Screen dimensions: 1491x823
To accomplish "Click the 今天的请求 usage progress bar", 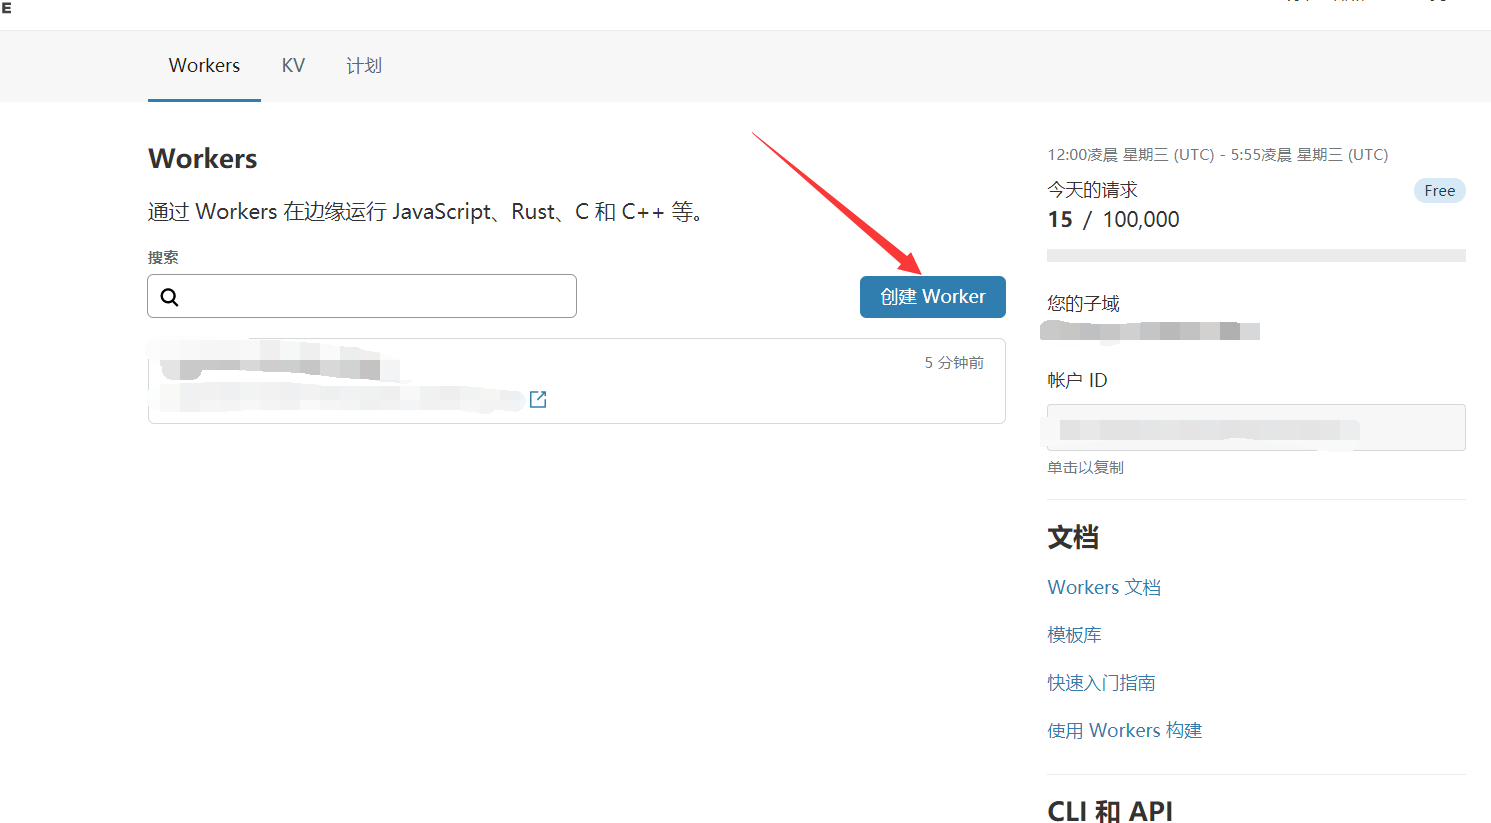I will (1256, 256).
